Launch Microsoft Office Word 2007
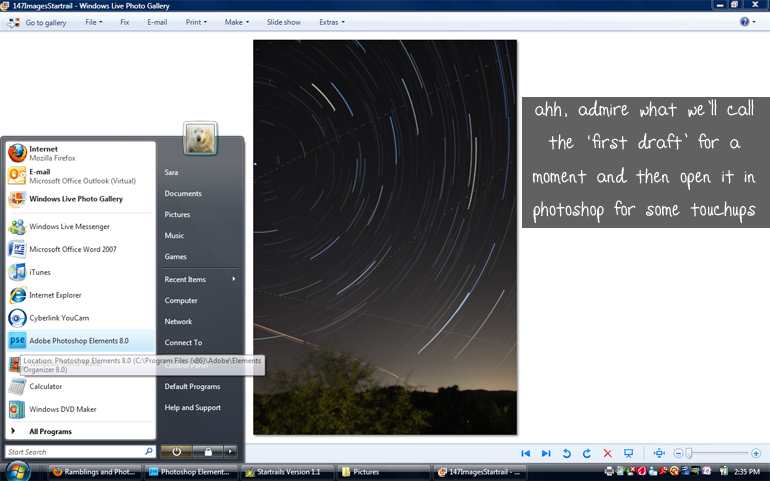Image resolution: width=770 pixels, height=481 pixels. coord(81,249)
